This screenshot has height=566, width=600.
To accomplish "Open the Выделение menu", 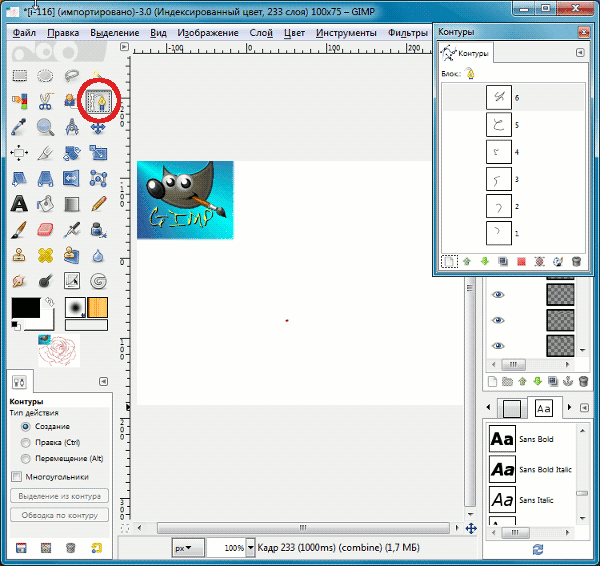I will 114,33.
